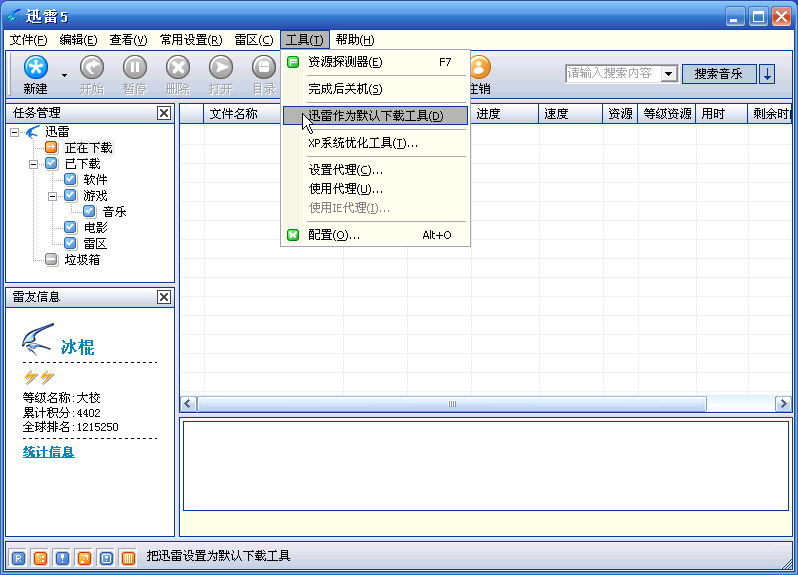Sort by 用时 column header
798x575 pixels.
click(x=722, y=113)
